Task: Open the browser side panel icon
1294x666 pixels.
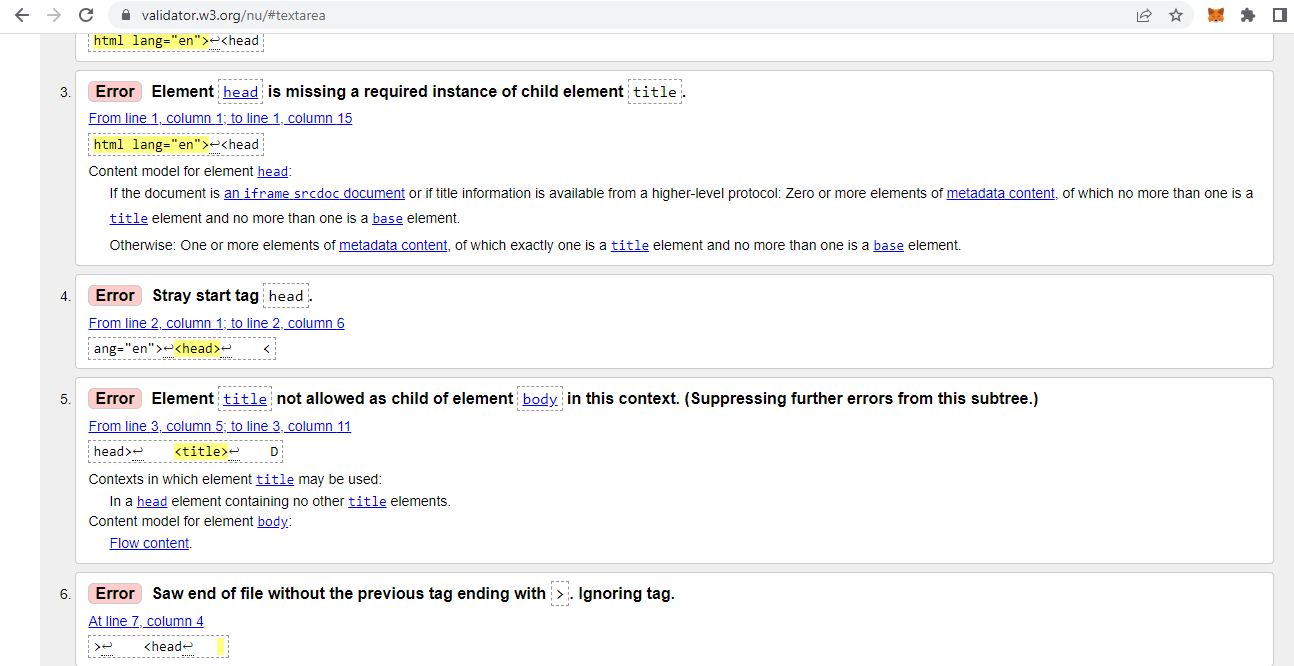Action: tap(1279, 16)
